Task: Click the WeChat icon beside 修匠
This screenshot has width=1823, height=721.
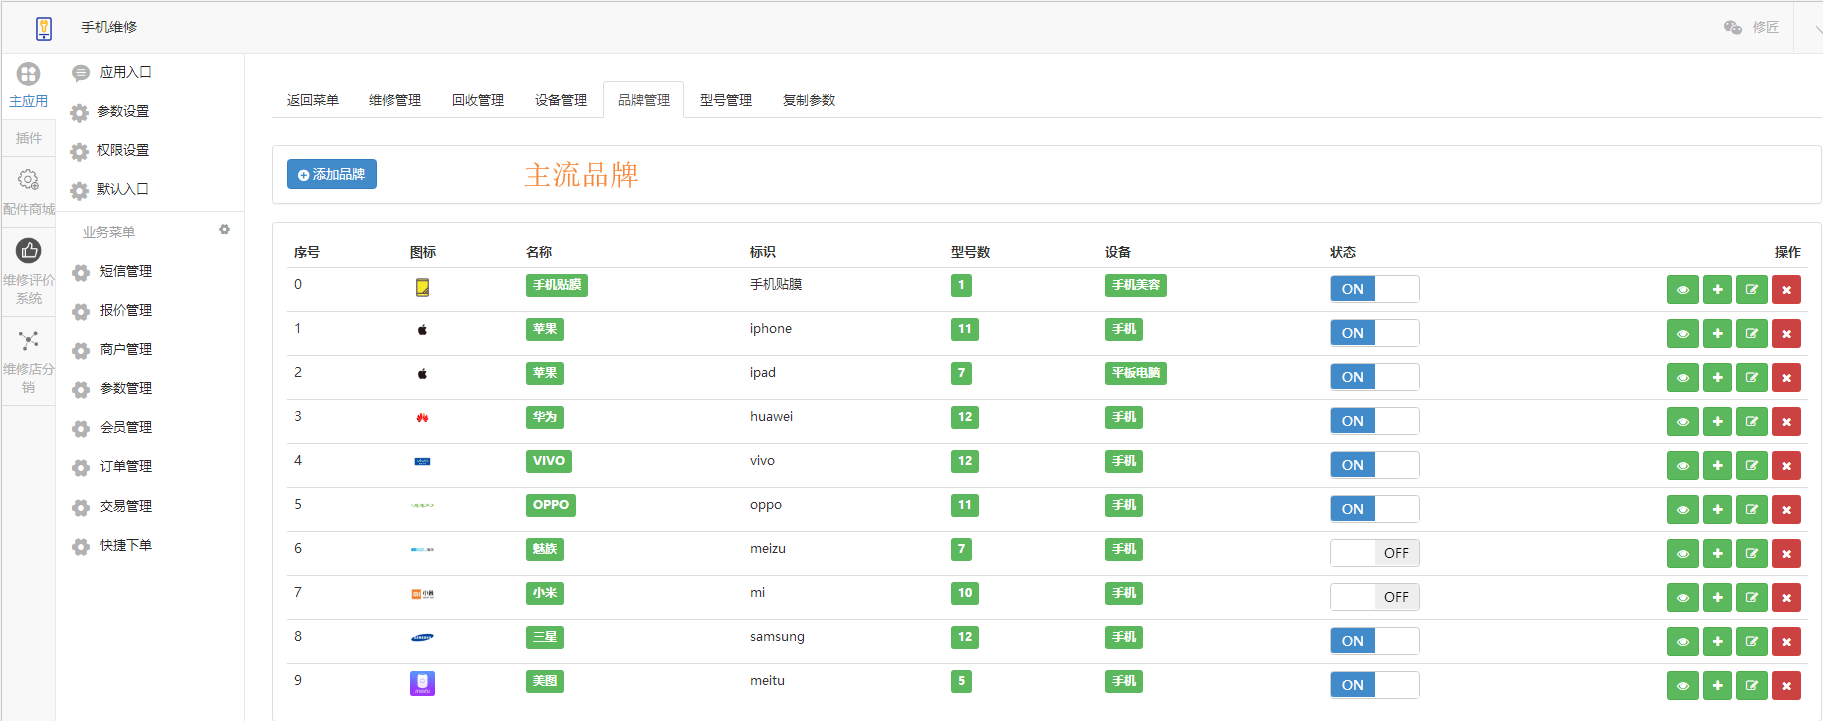Action: pos(1733,27)
